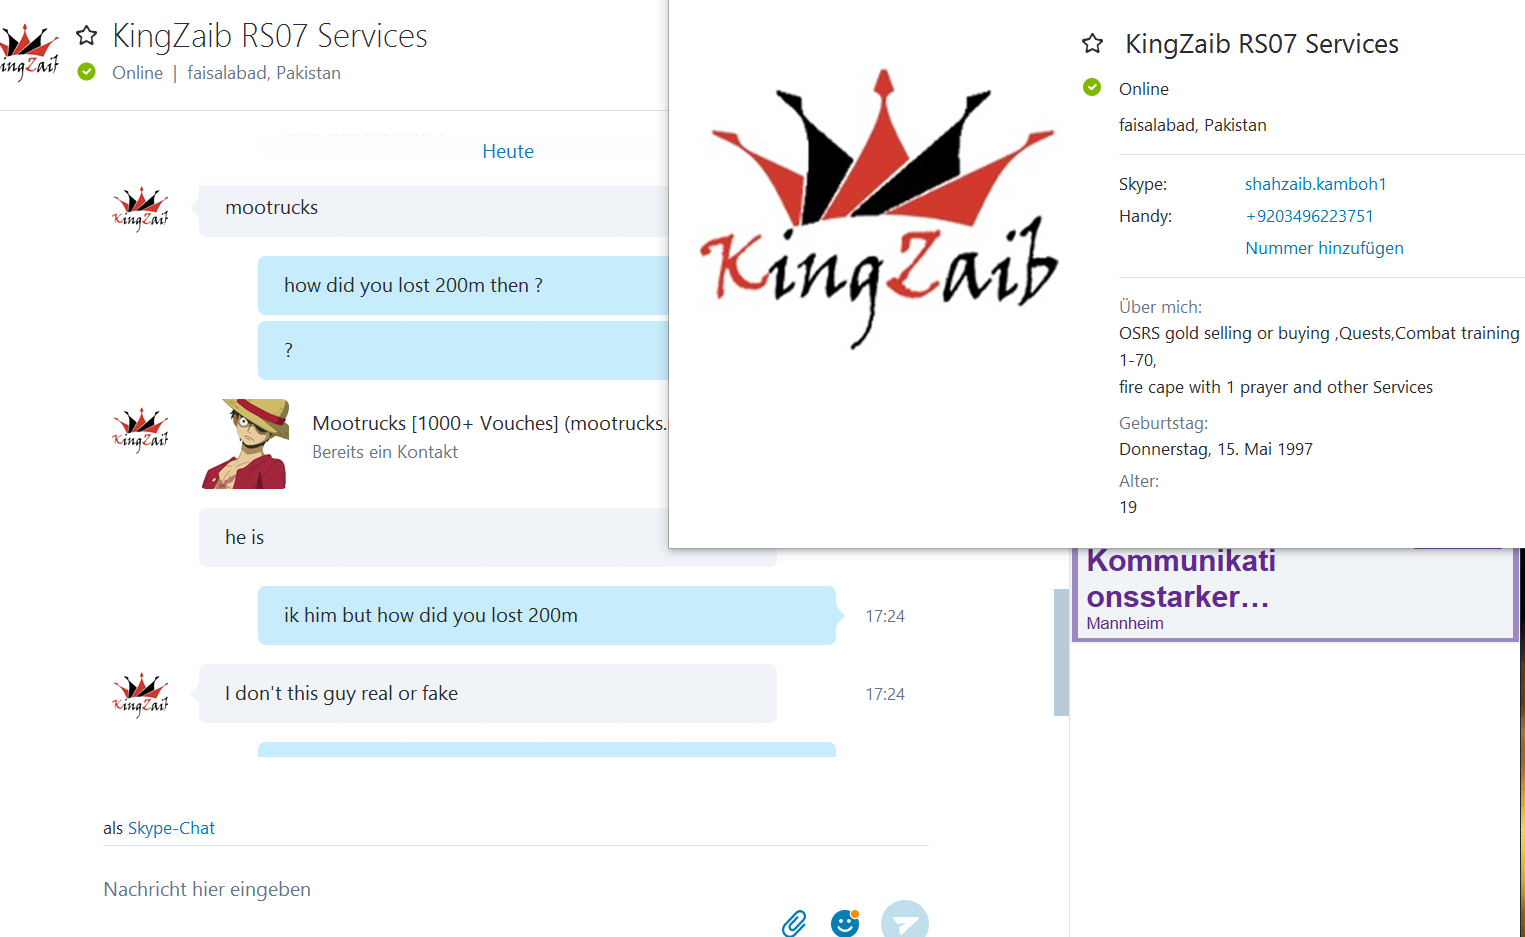Toggle favorite star beside chat header name
This screenshot has width=1525, height=937.
pyautogui.click(x=87, y=36)
